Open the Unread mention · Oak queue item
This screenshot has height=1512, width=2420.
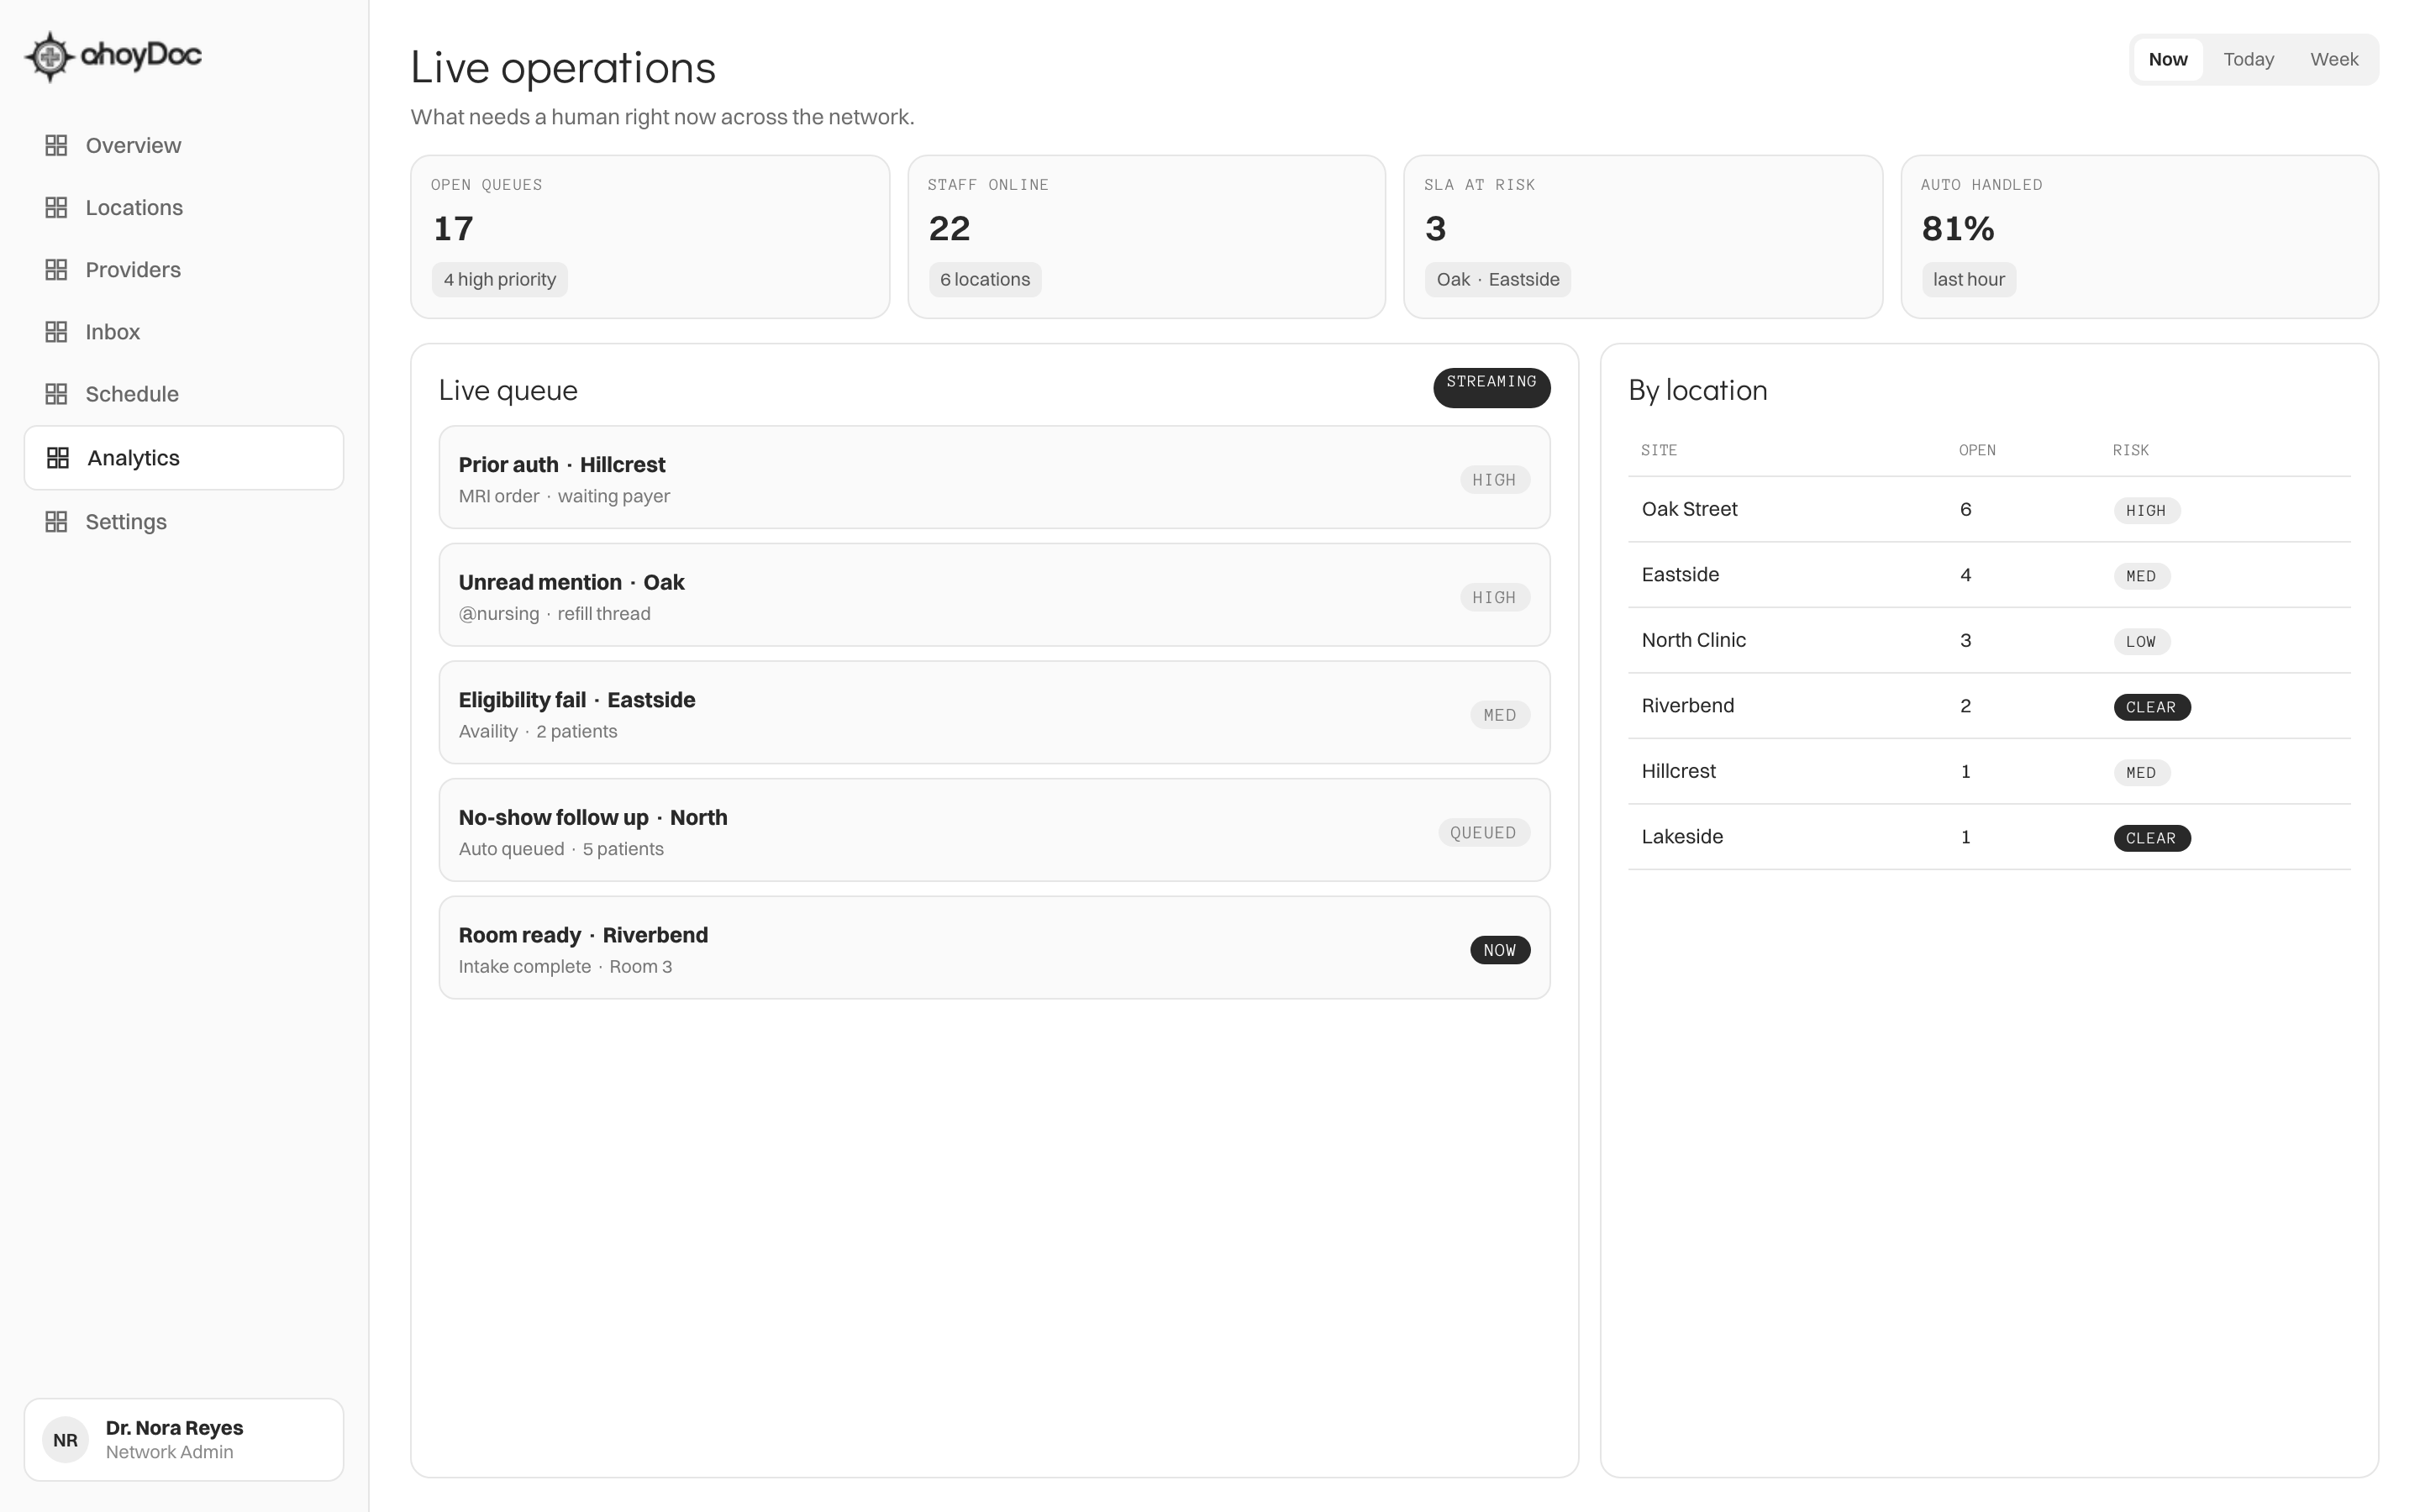(x=994, y=595)
